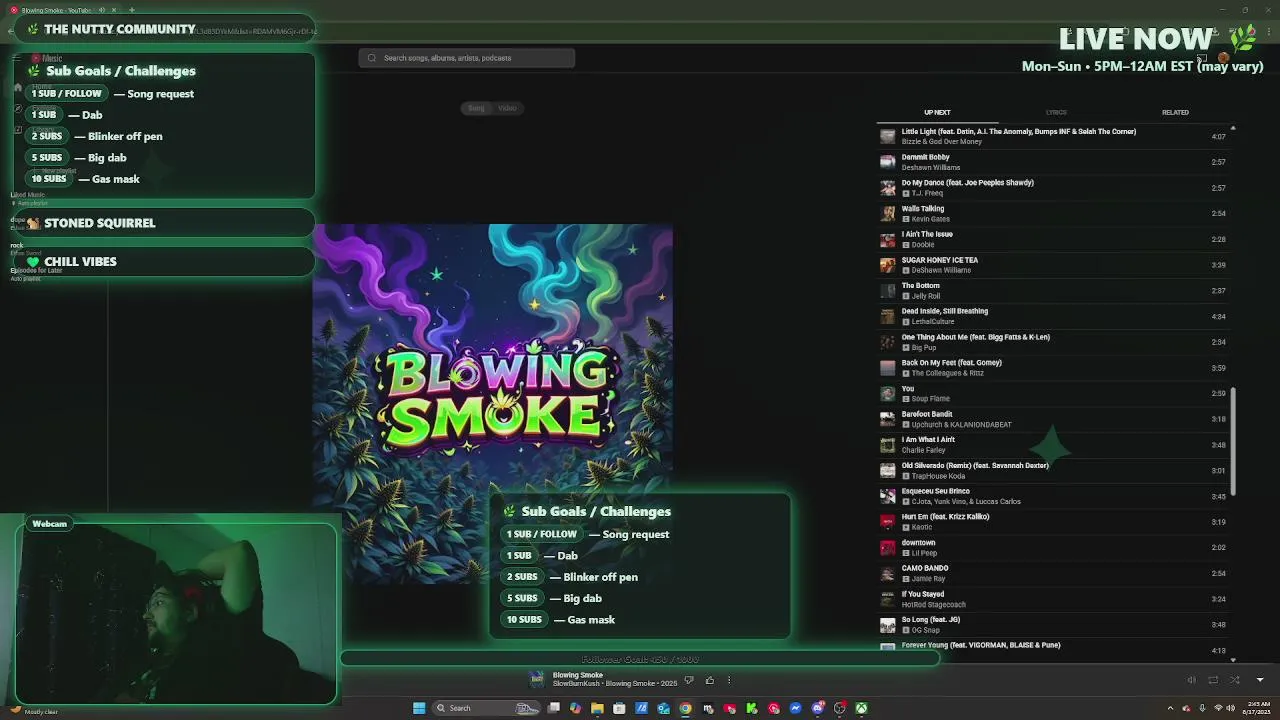Image resolution: width=1280 pixels, height=720 pixels.
Task: Open the Xbox app in taskbar
Action: [x=861, y=708]
